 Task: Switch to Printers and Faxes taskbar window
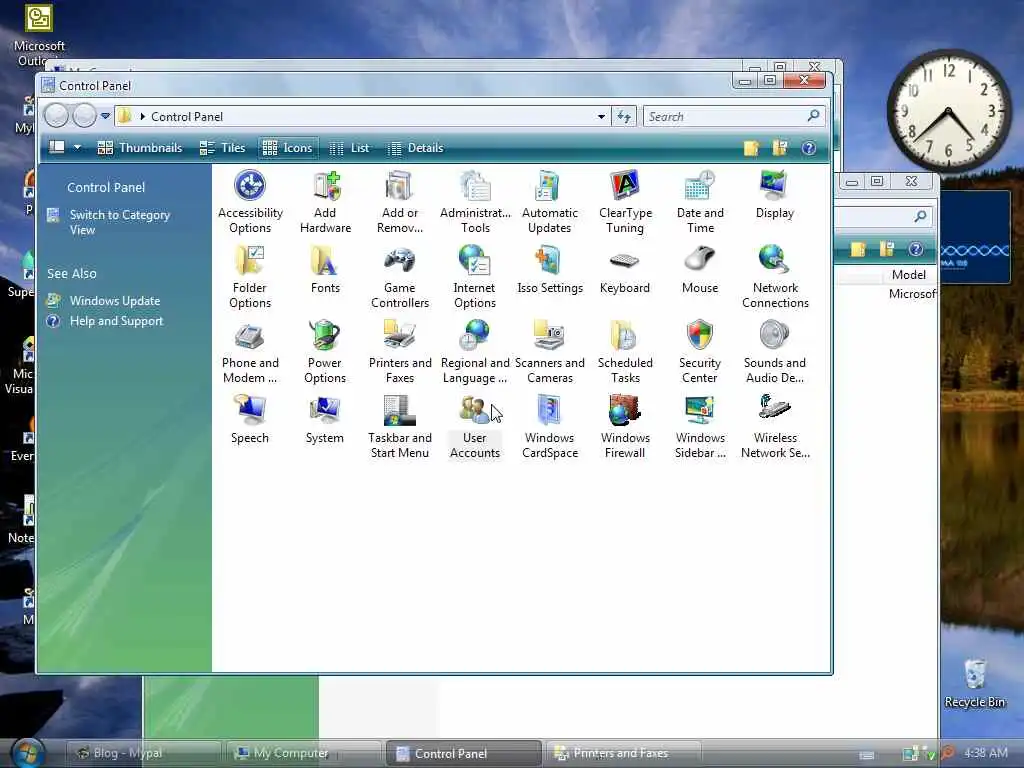click(624, 753)
